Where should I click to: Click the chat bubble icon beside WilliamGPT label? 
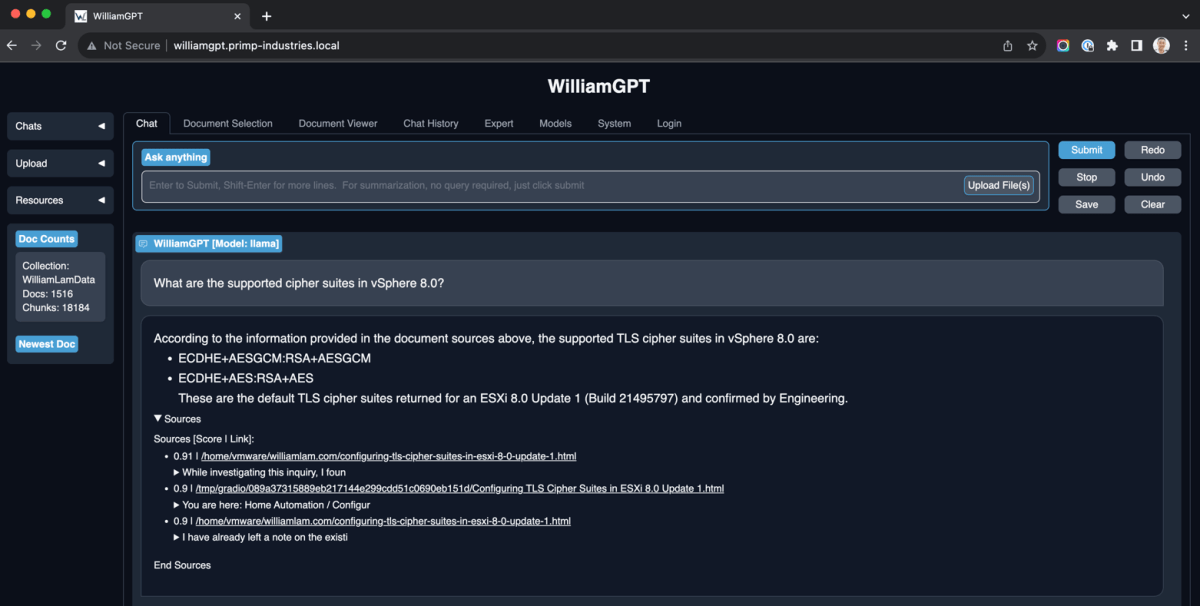(x=143, y=243)
